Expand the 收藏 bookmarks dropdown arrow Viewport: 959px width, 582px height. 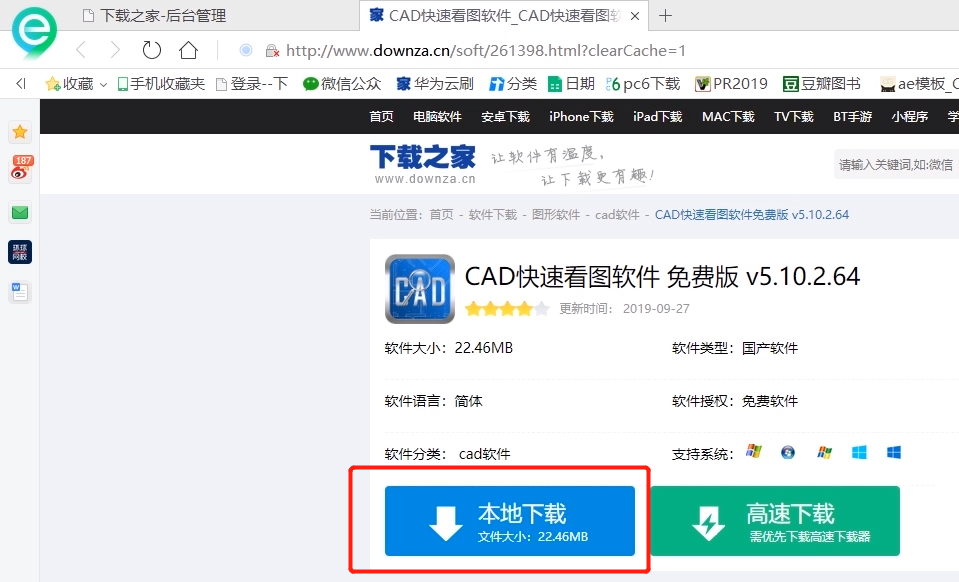click(x=103, y=84)
